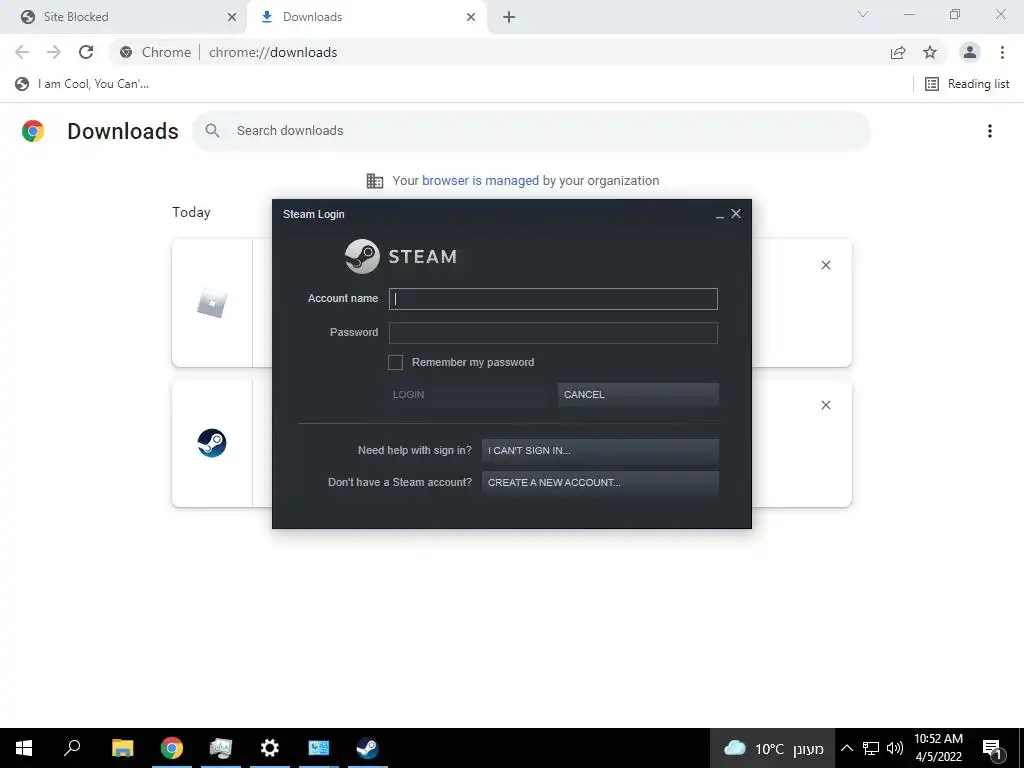Click the Chrome logo beside Downloads title

click(x=33, y=131)
